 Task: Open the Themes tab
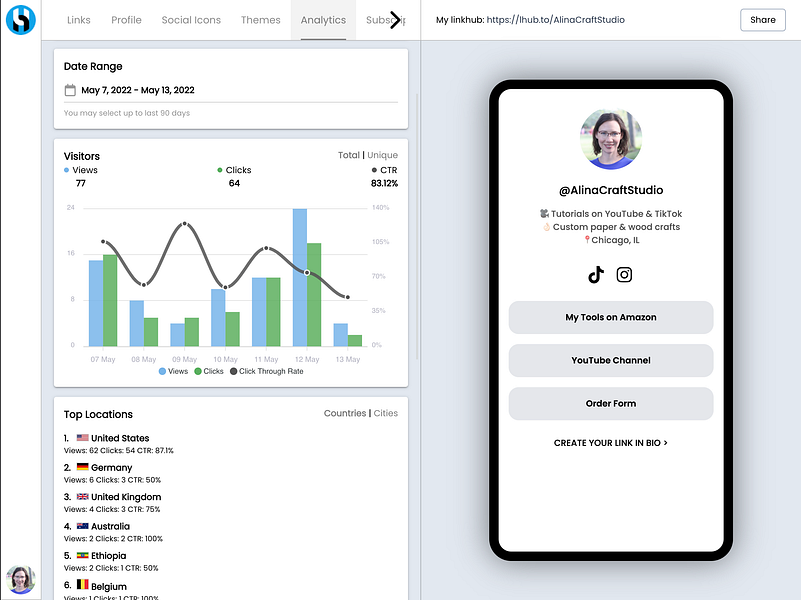pyautogui.click(x=261, y=20)
